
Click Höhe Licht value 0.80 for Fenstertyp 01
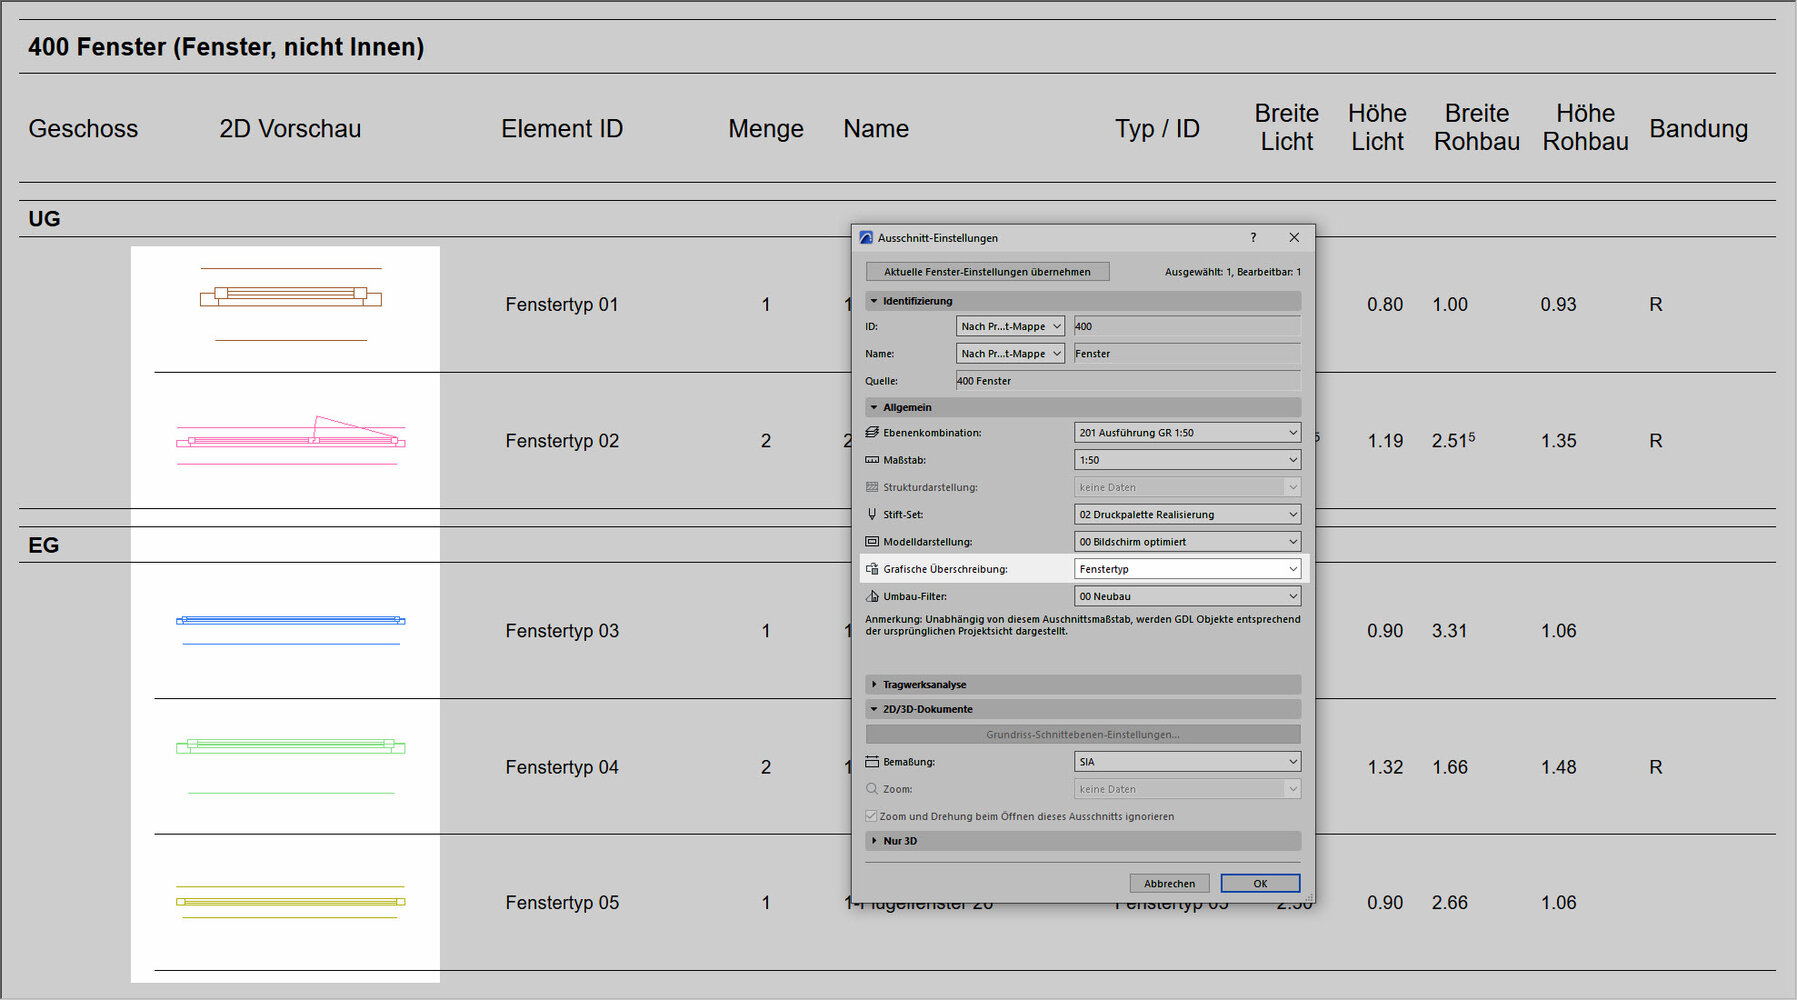1385,305
